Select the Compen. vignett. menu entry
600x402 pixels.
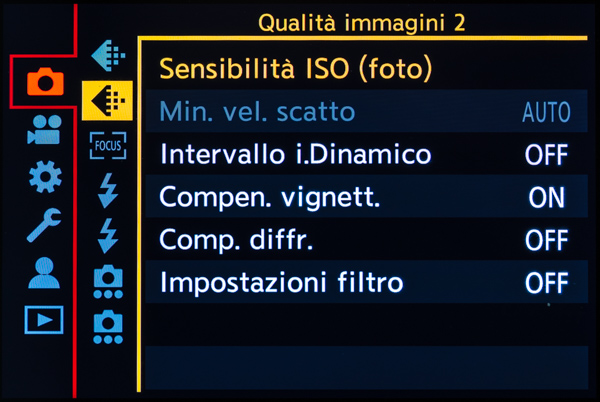tap(270, 198)
